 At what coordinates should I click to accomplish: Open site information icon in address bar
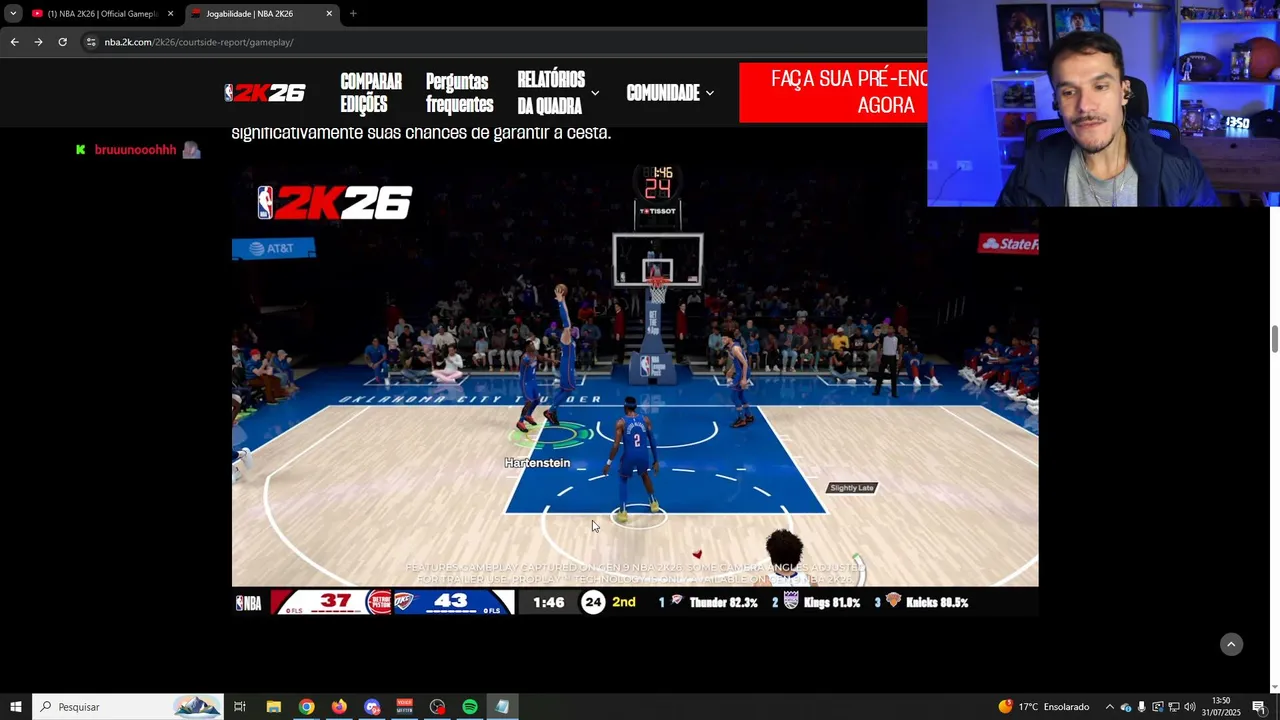(91, 42)
